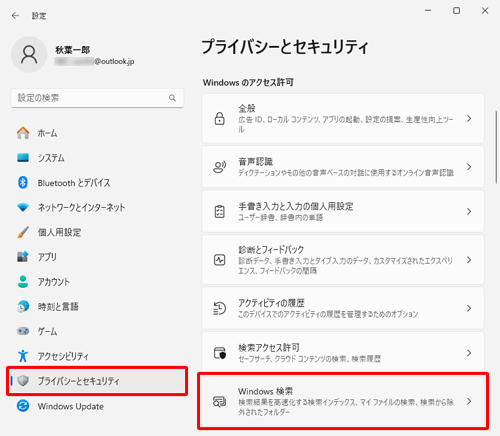
Task: Expand the Windows 検索 chevron
Action: tap(469, 401)
